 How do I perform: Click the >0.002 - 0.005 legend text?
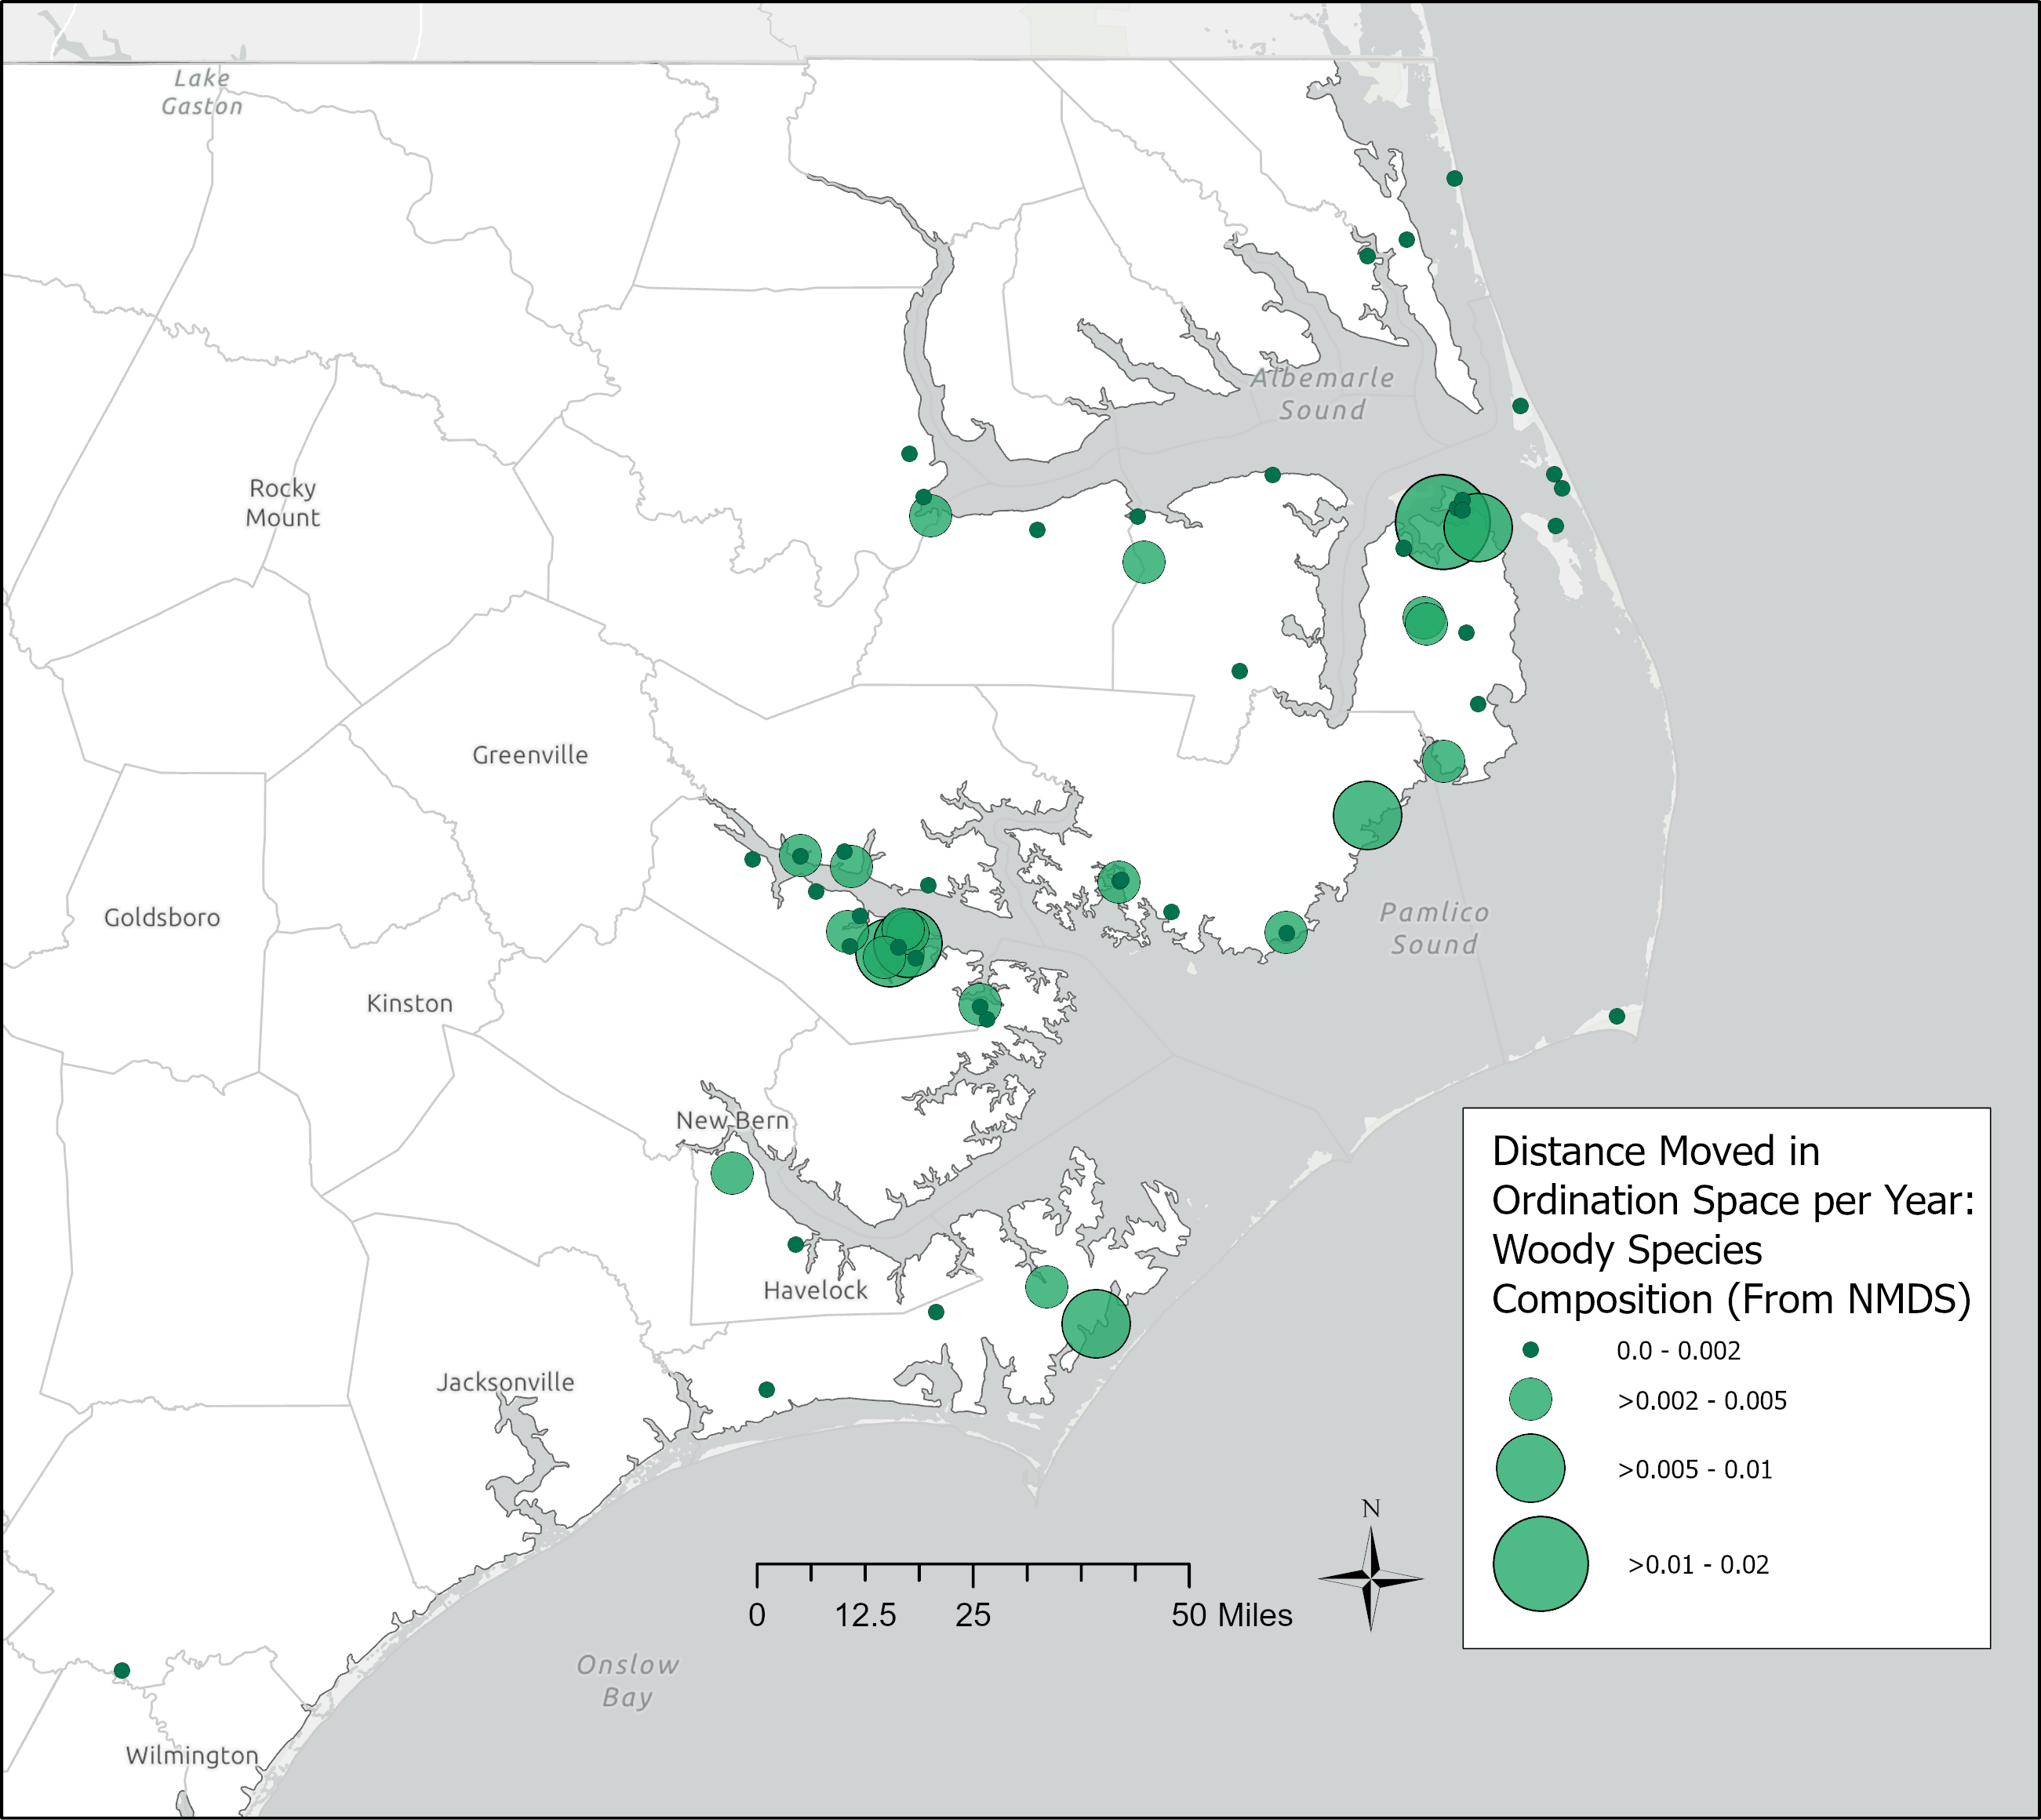[x=1702, y=1400]
